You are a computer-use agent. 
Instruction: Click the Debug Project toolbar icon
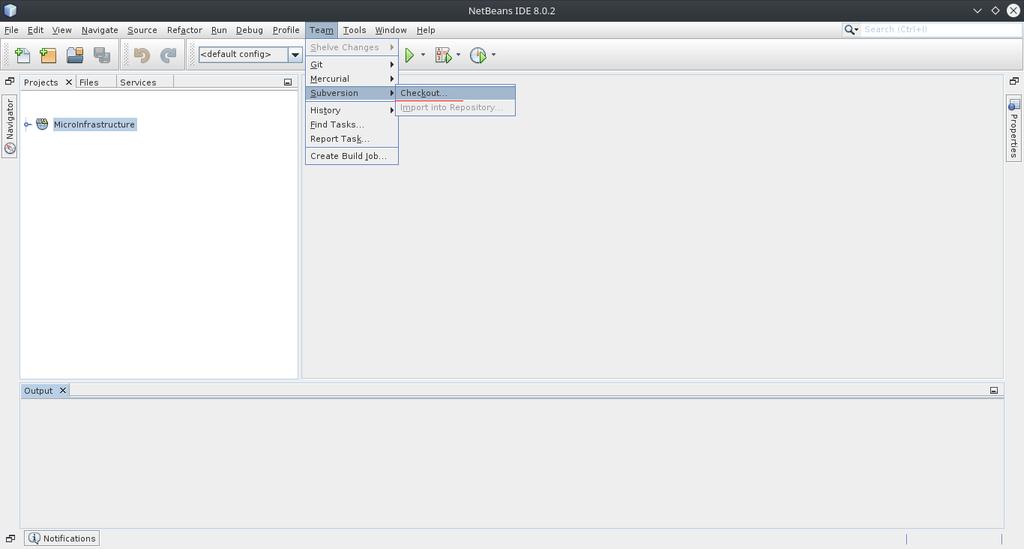coord(443,55)
